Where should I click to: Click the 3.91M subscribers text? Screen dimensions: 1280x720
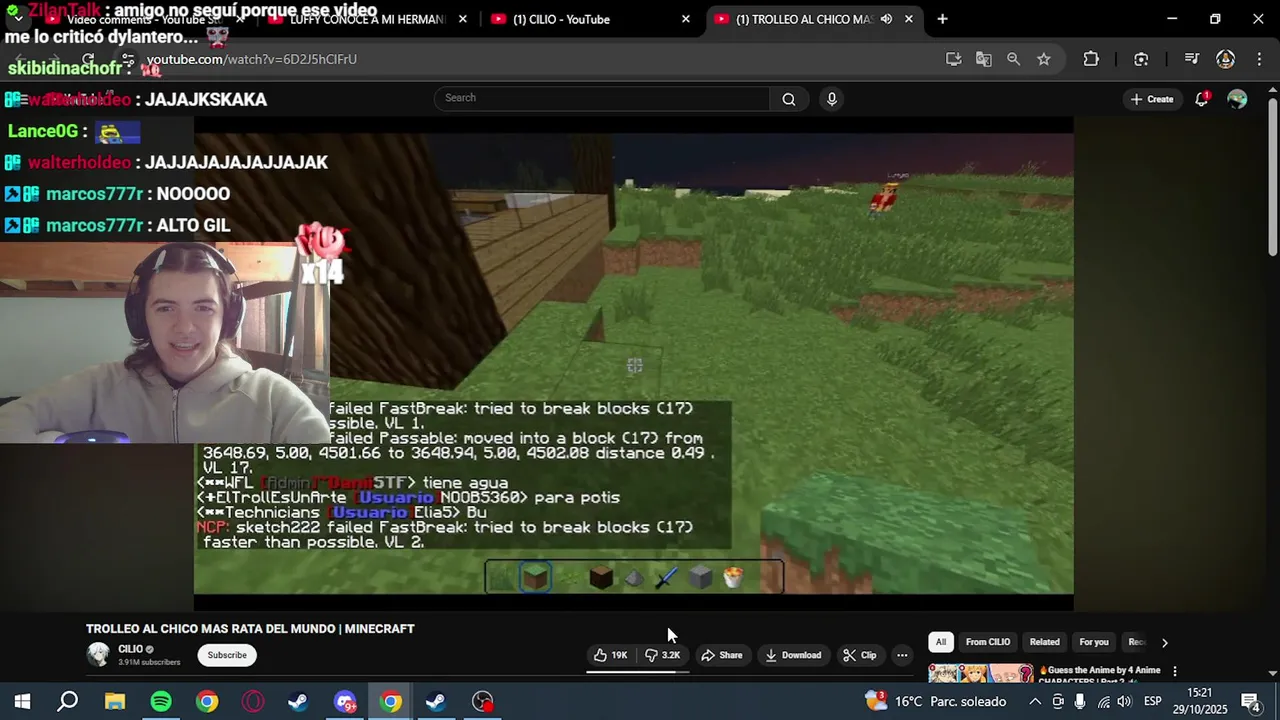pos(149,662)
